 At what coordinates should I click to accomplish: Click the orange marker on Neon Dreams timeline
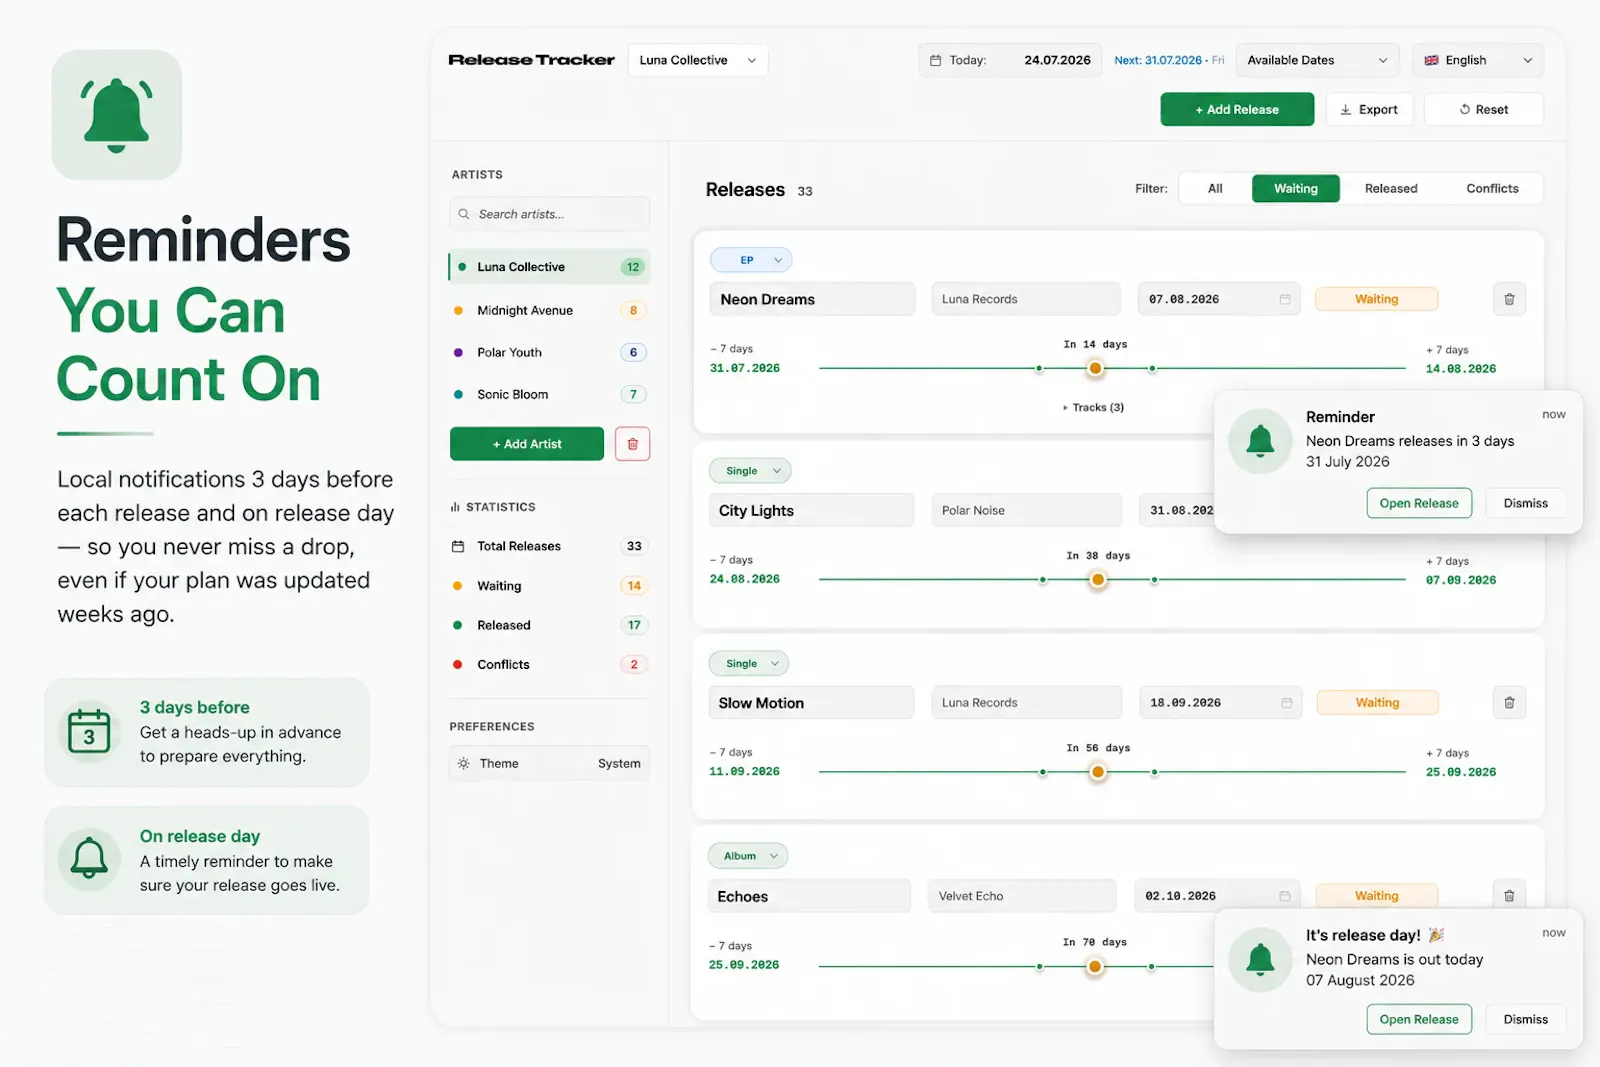[x=1096, y=368]
